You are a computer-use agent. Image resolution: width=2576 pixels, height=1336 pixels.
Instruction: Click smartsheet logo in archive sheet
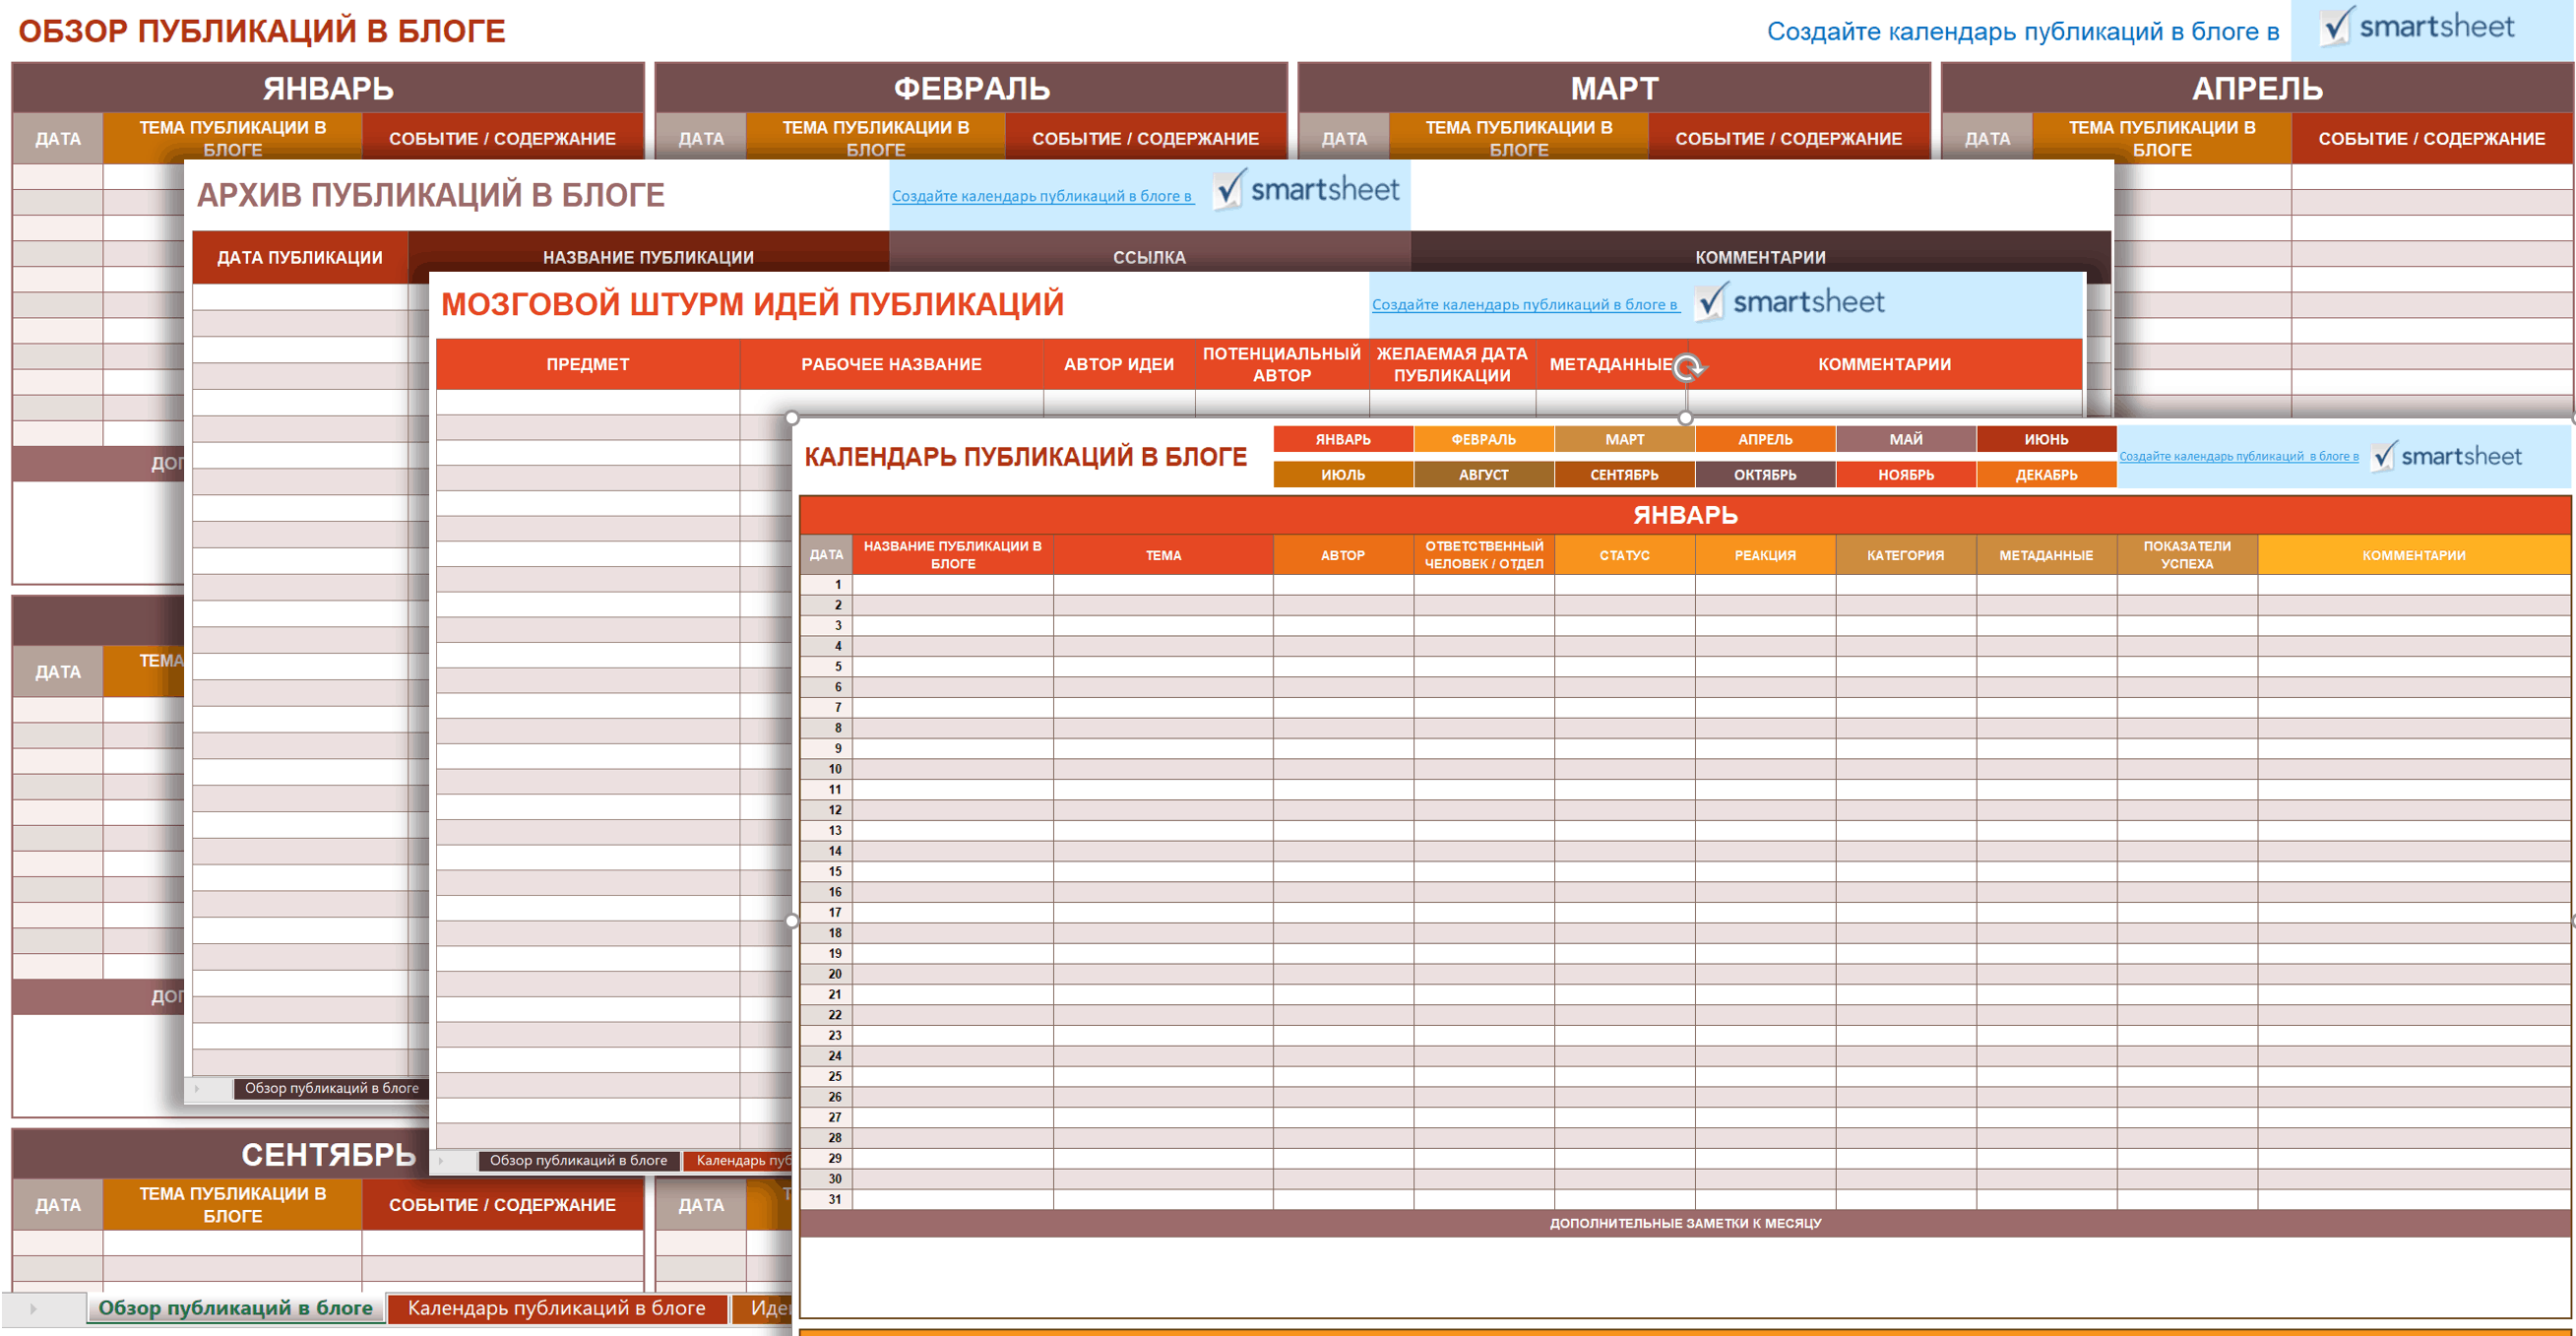point(1305,189)
